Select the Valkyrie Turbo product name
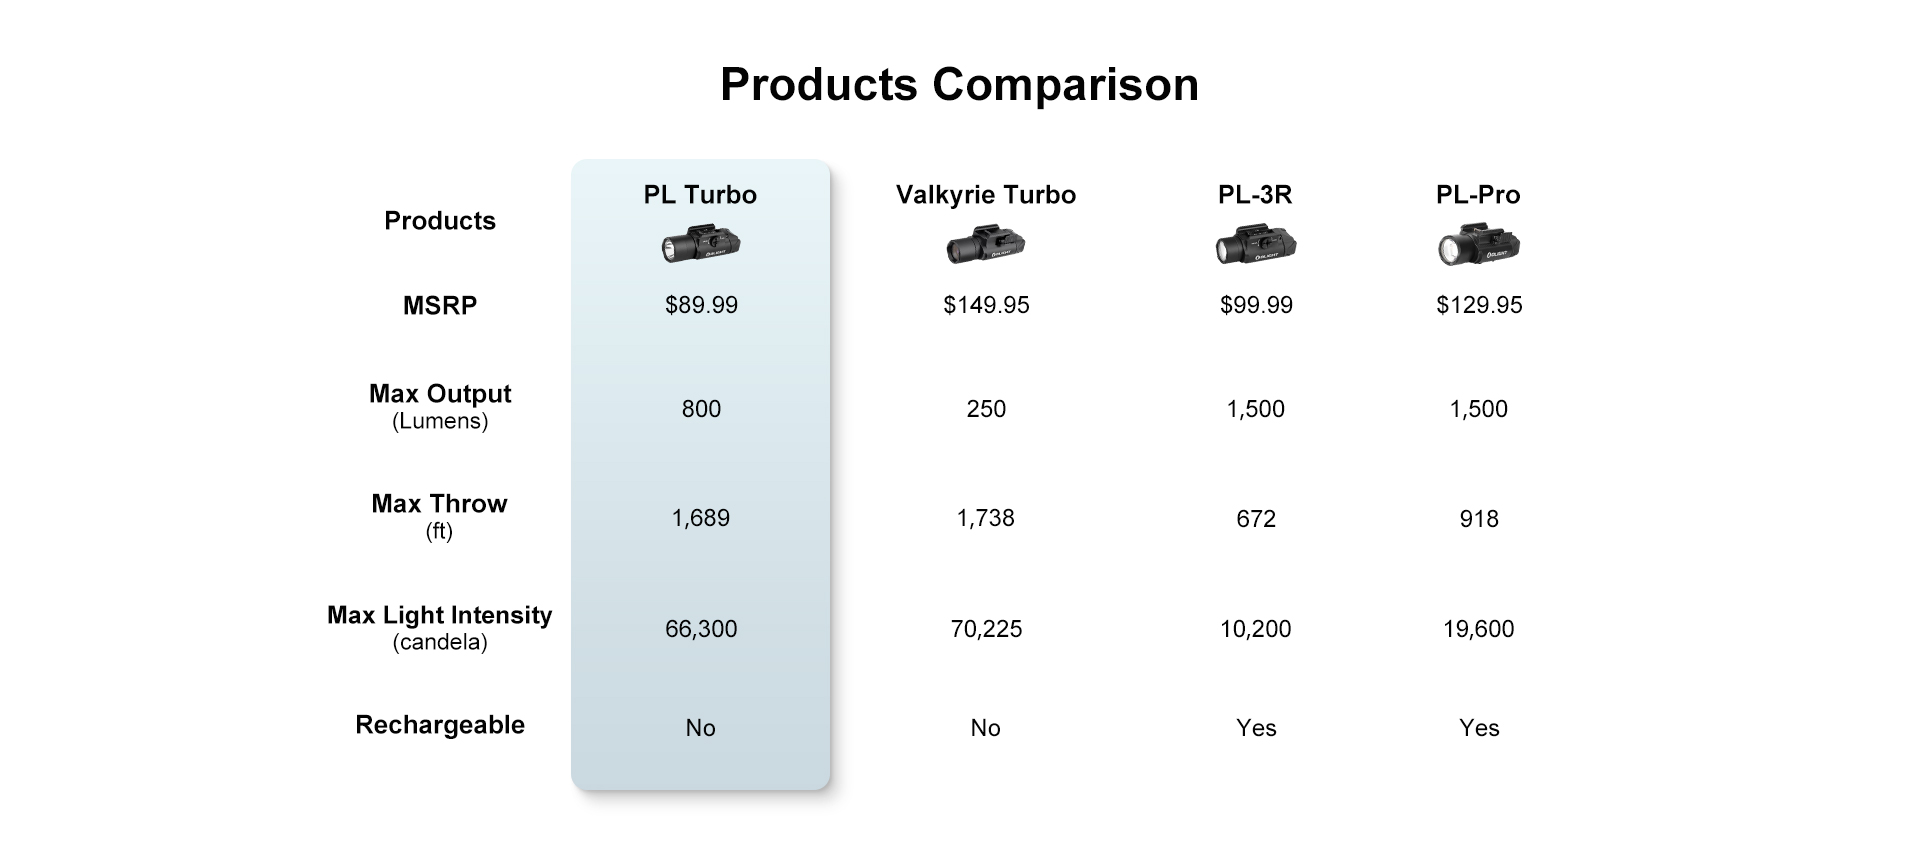1920x850 pixels. (x=986, y=195)
